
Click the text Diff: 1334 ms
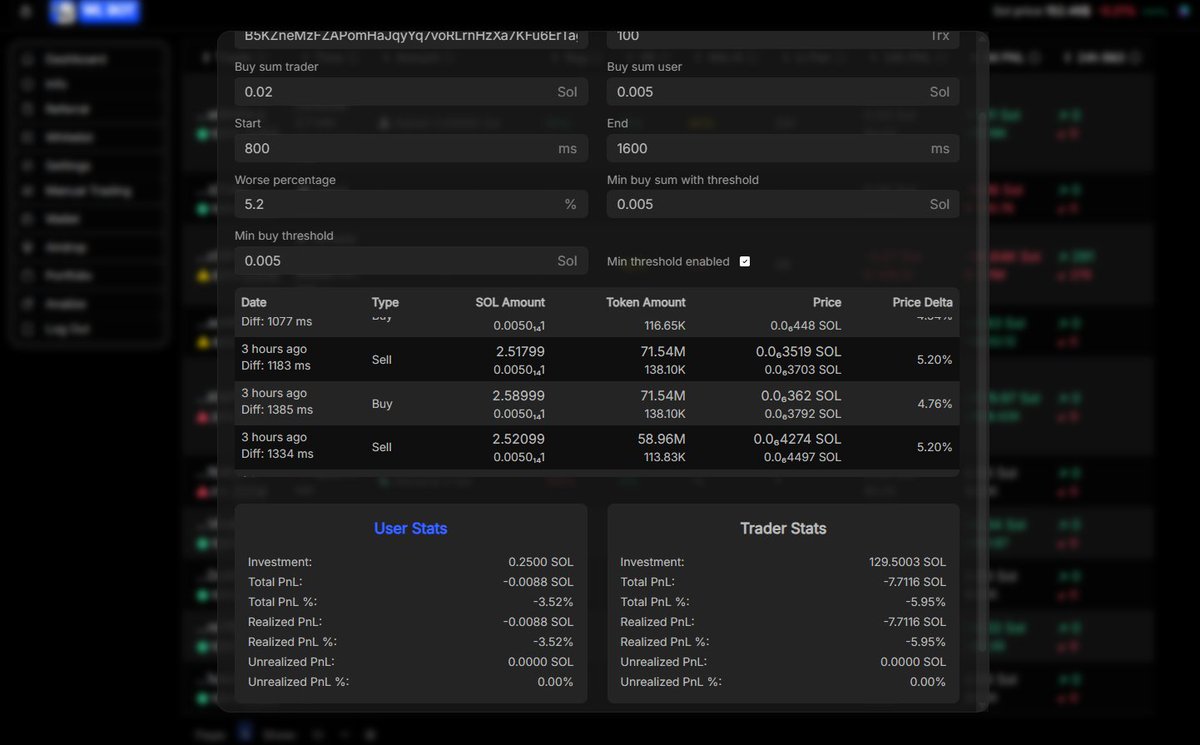pyautogui.click(x=277, y=454)
